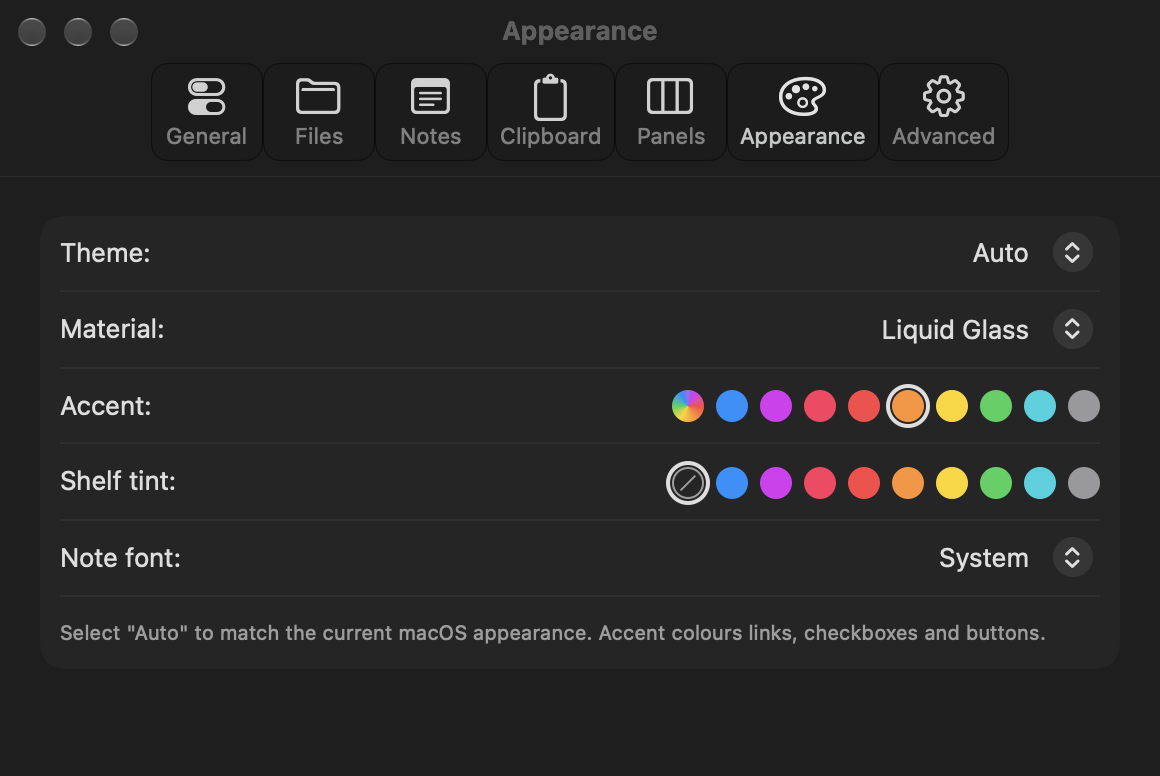Pick the green Accent swatch
This screenshot has width=1160, height=776.
click(x=996, y=406)
